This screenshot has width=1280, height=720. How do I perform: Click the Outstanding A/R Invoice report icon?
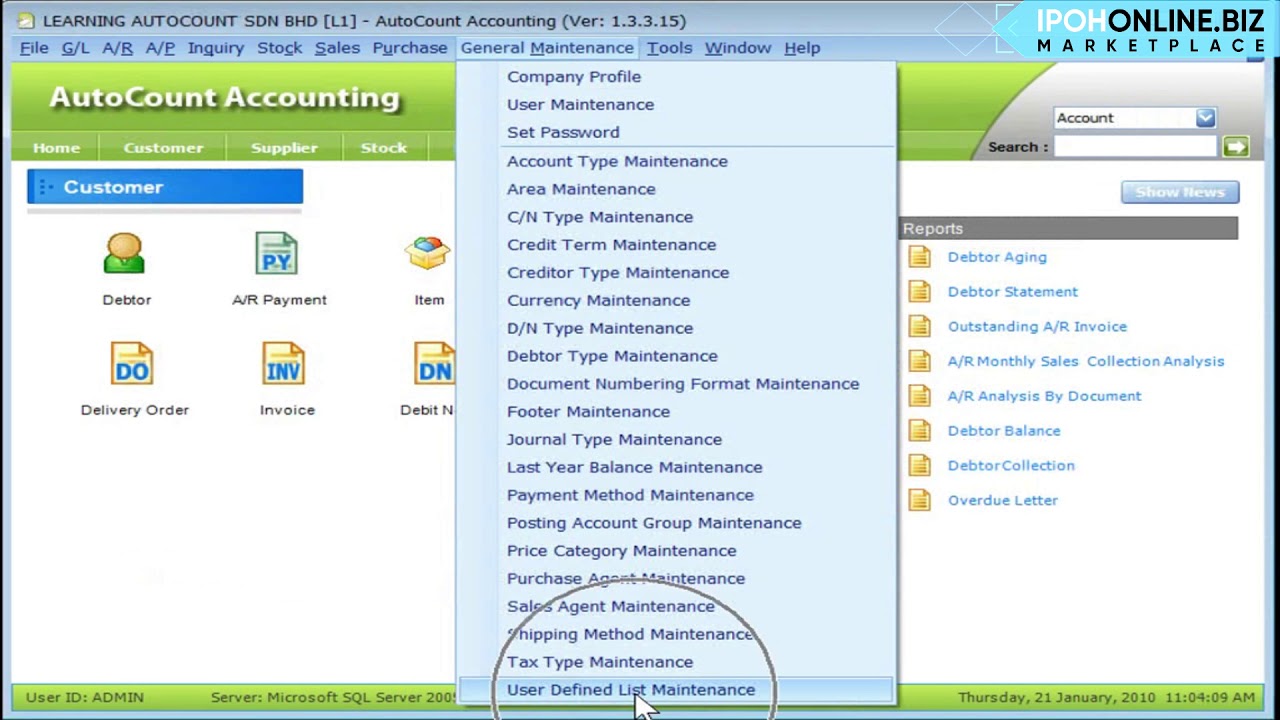click(919, 327)
